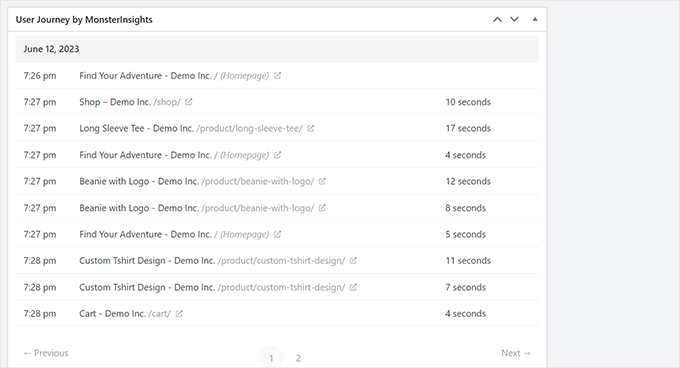Screen dimensions: 680x368
Task: Click the "10 seconds" duration in Shop row
Action: [x=468, y=102]
